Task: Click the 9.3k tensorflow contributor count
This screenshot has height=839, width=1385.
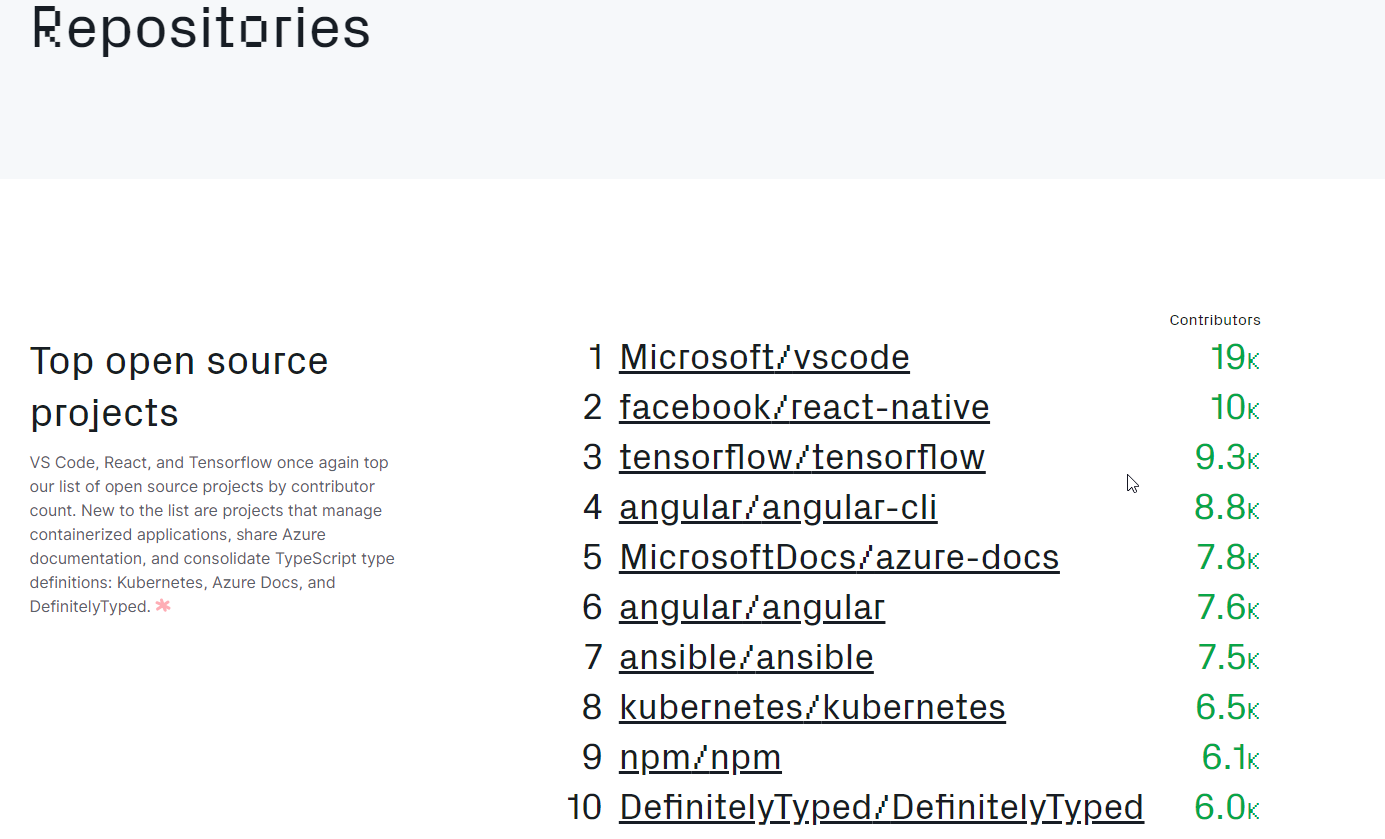Action: [x=1227, y=457]
